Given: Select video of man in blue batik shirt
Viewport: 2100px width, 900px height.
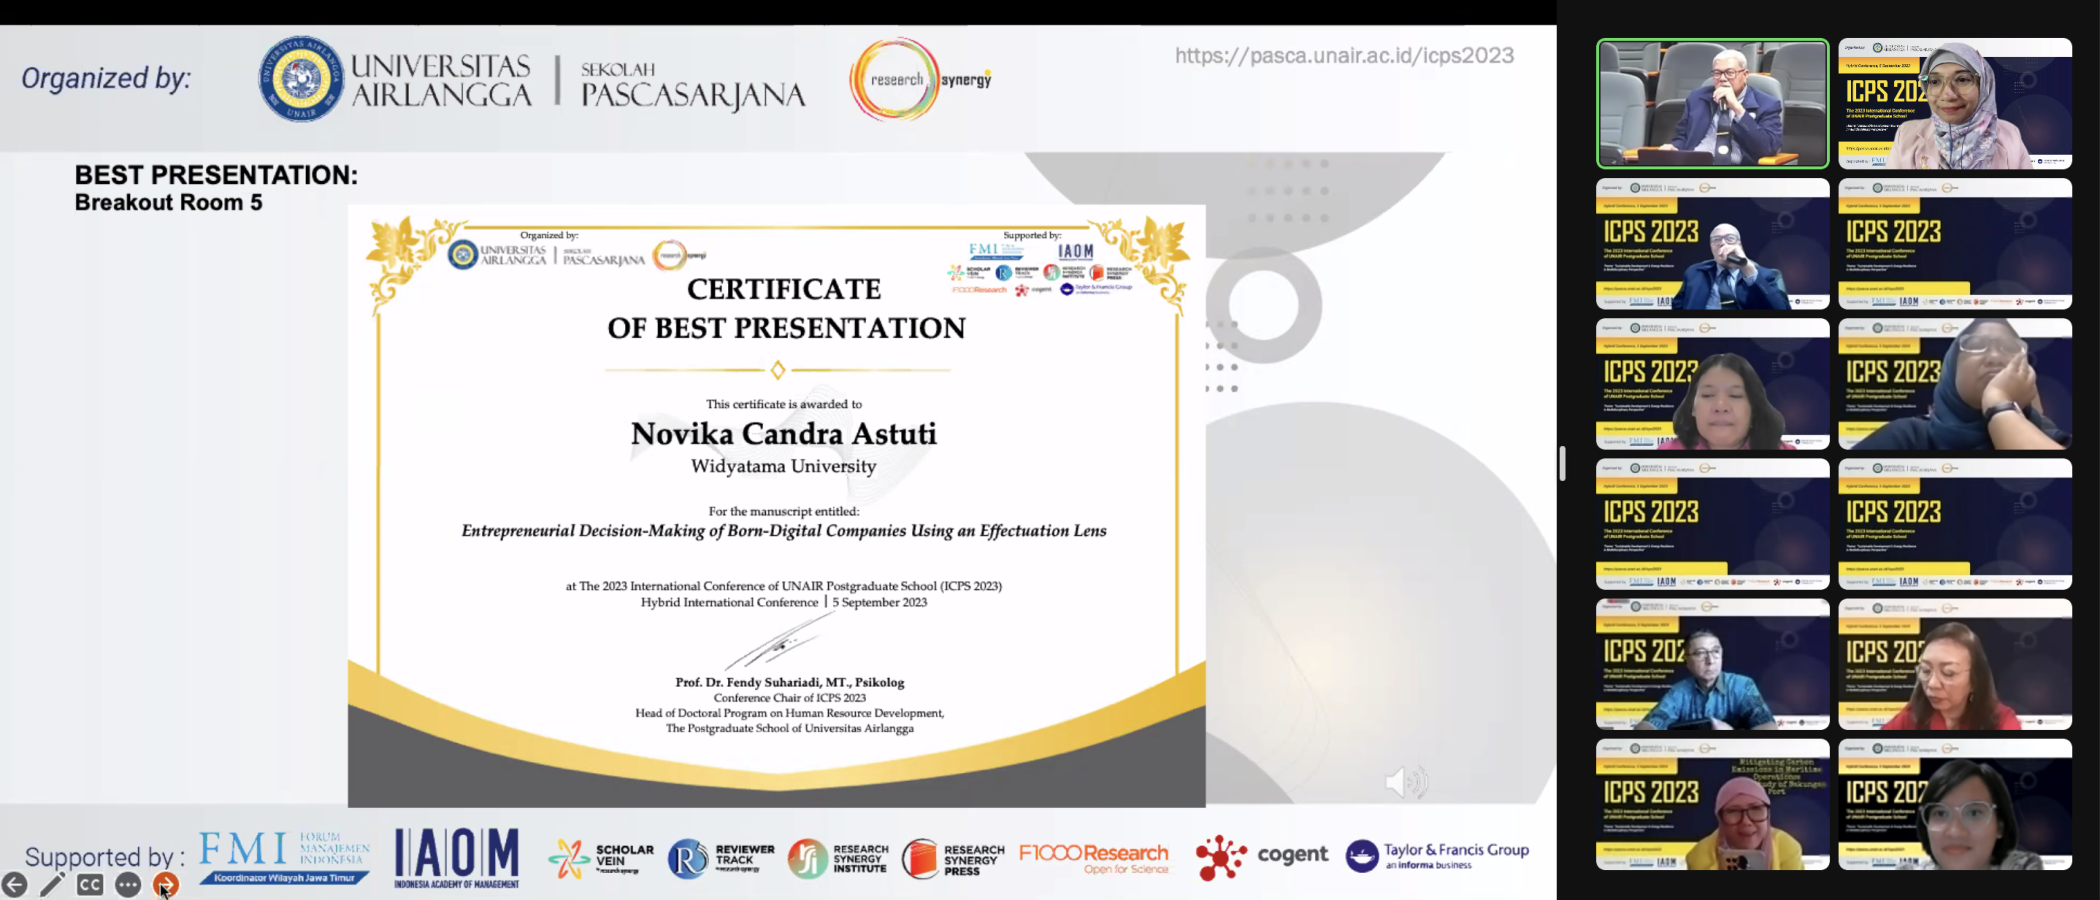Looking at the screenshot, I should click(1713, 664).
